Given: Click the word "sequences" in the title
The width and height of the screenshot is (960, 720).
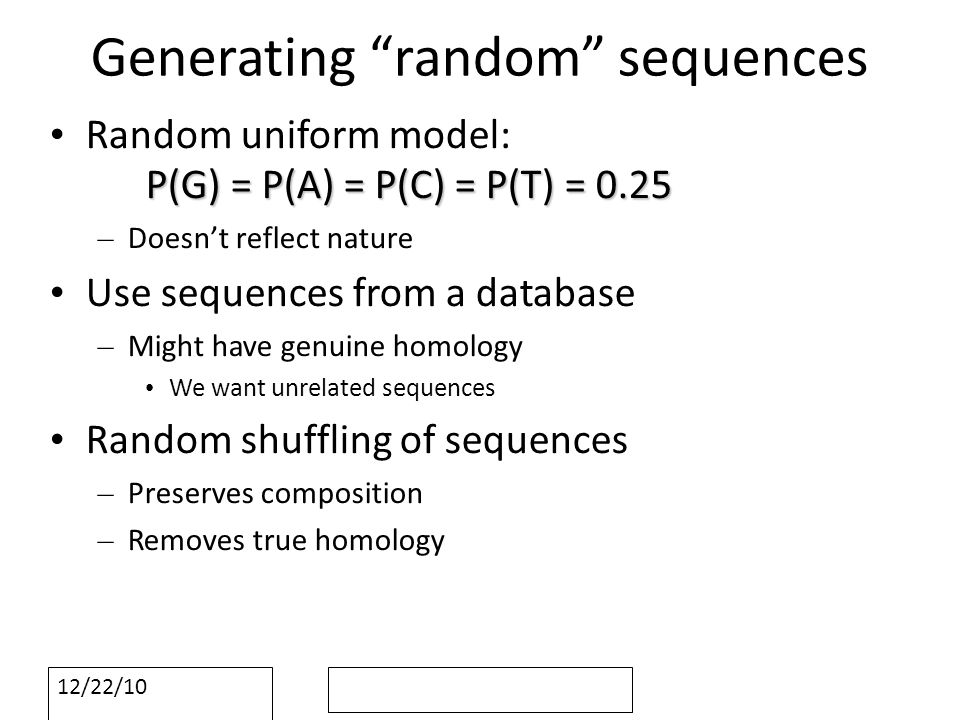Looking at the screenshot, I should point(743,60).
